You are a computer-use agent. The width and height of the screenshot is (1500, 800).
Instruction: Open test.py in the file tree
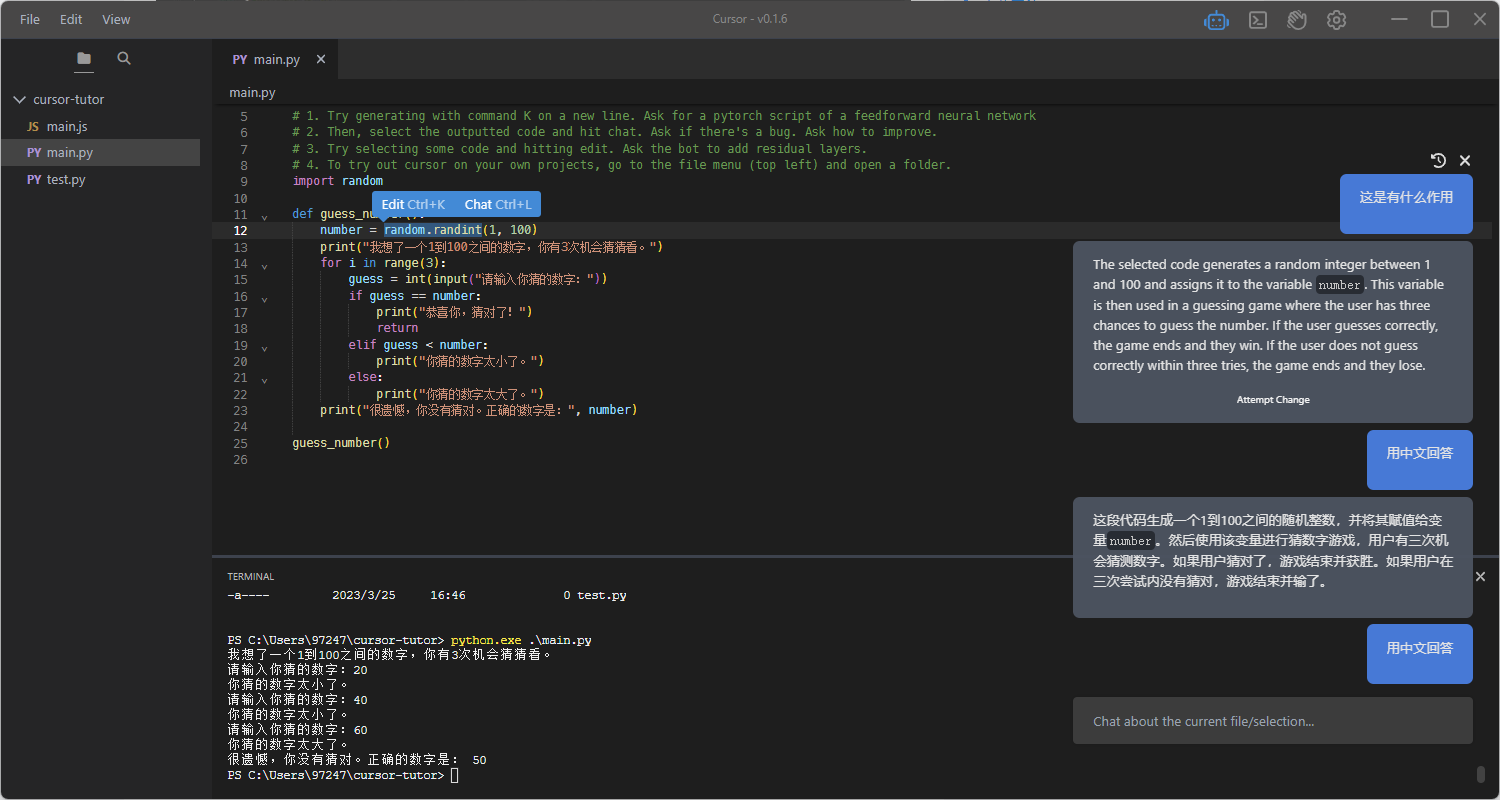click(x=66, y=180)
